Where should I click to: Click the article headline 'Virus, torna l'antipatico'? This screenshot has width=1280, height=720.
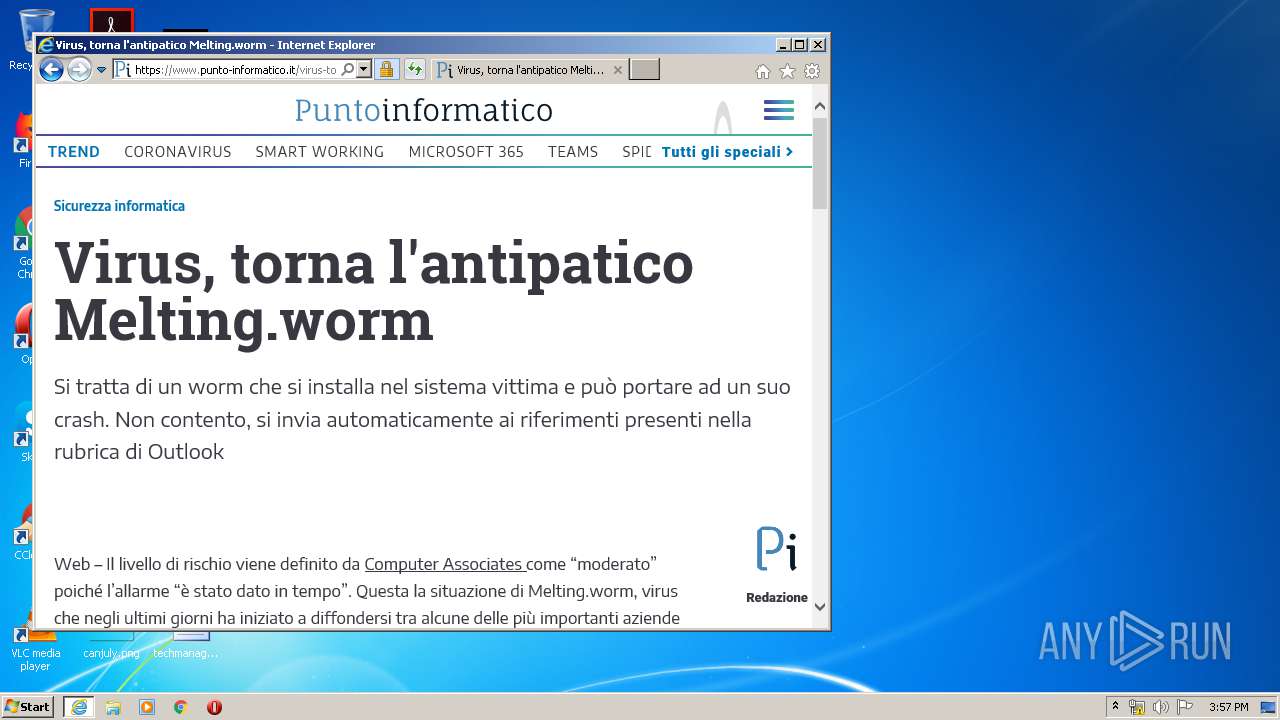(373, 292)
